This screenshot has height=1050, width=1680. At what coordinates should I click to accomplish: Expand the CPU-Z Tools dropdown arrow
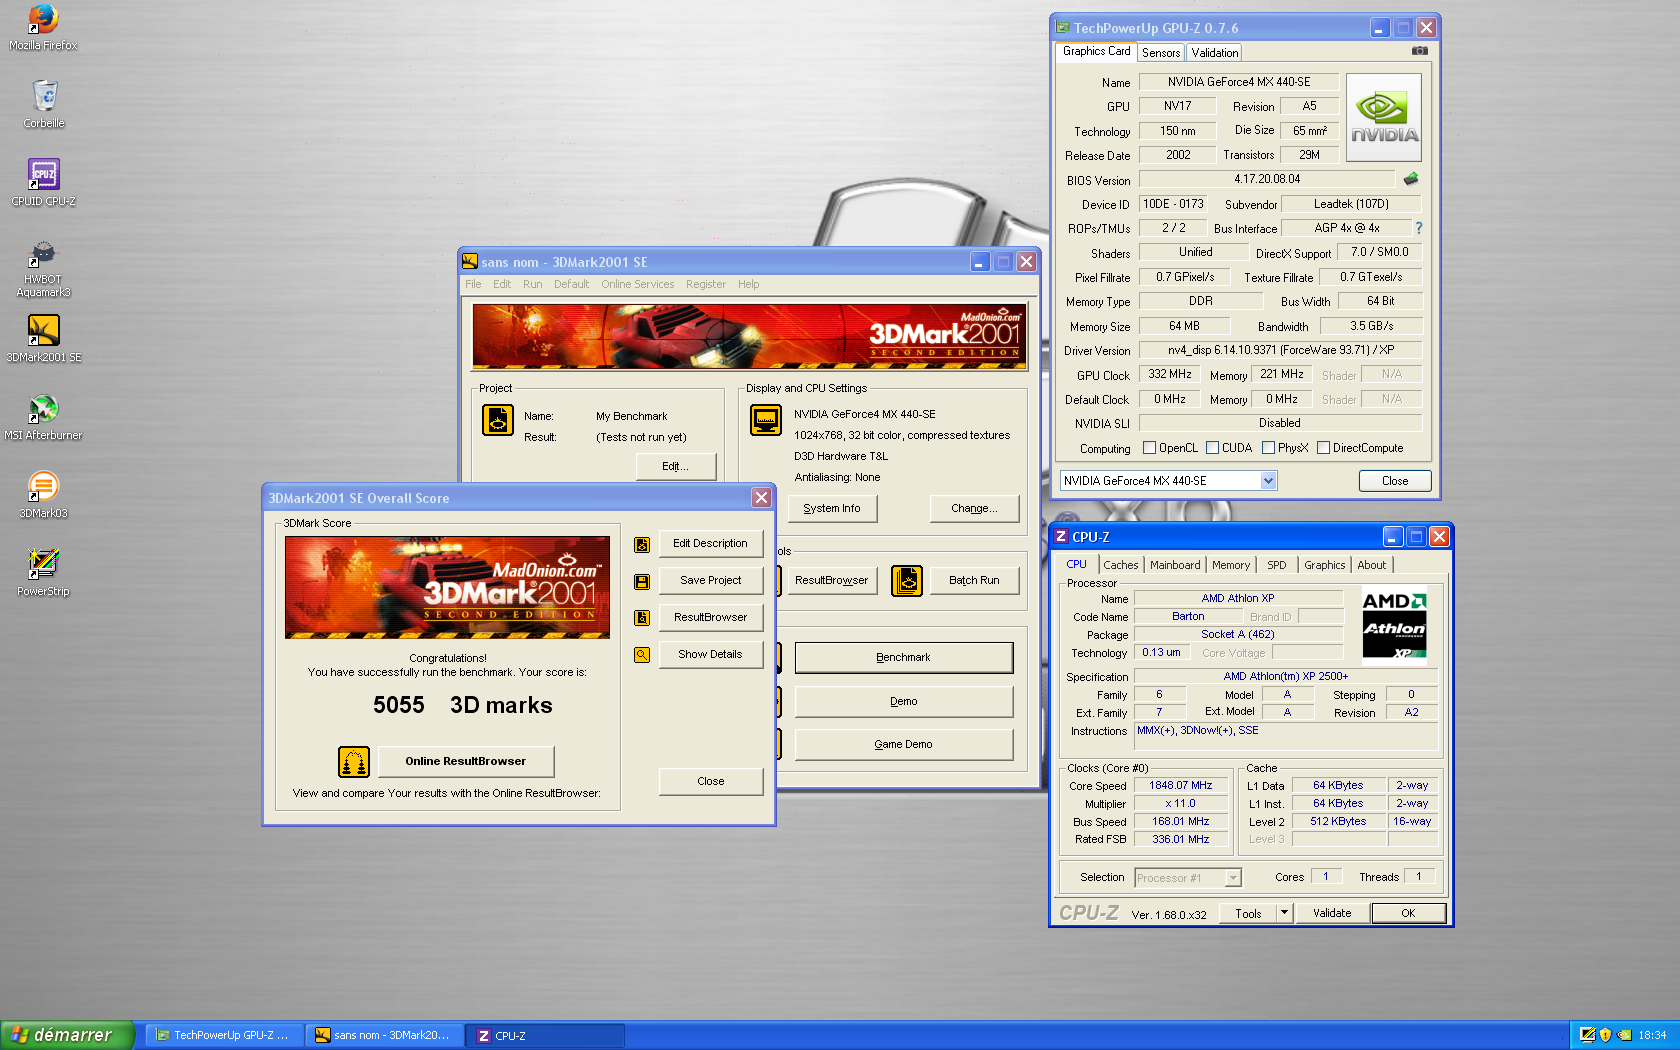pos(1284,913)
